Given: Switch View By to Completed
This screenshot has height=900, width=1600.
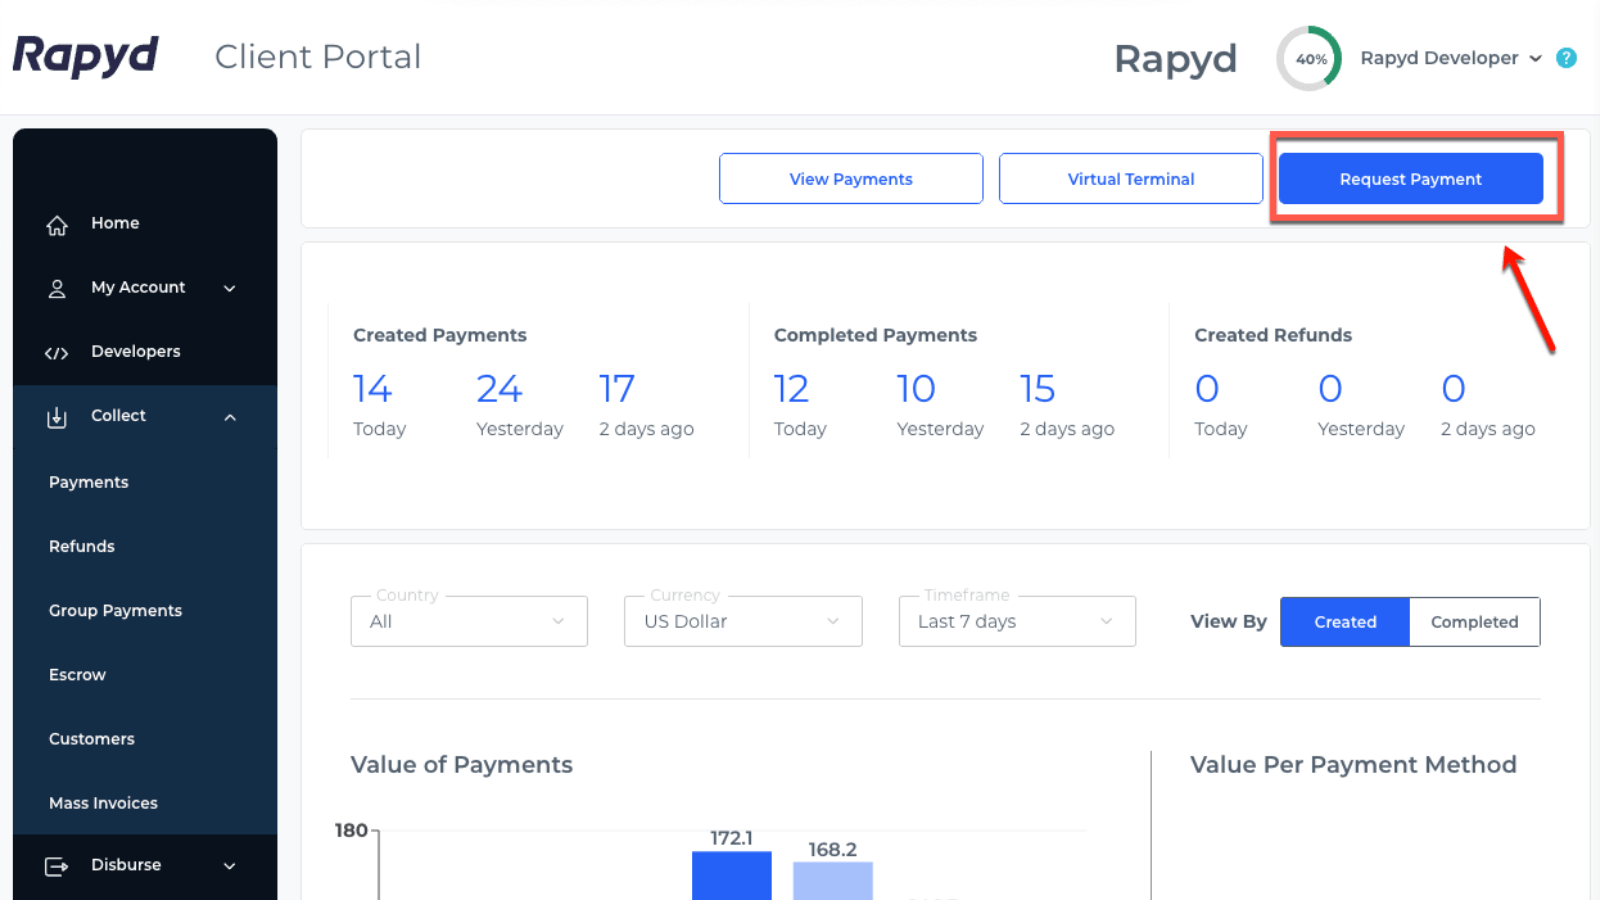Looking at the screenshot, I should click(x=1474, y=622).
